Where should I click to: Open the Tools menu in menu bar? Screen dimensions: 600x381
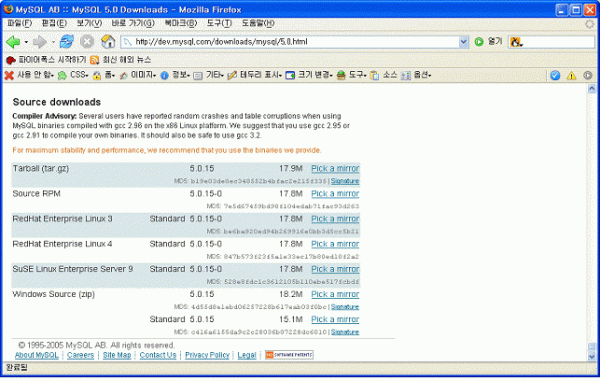[219, 23]
